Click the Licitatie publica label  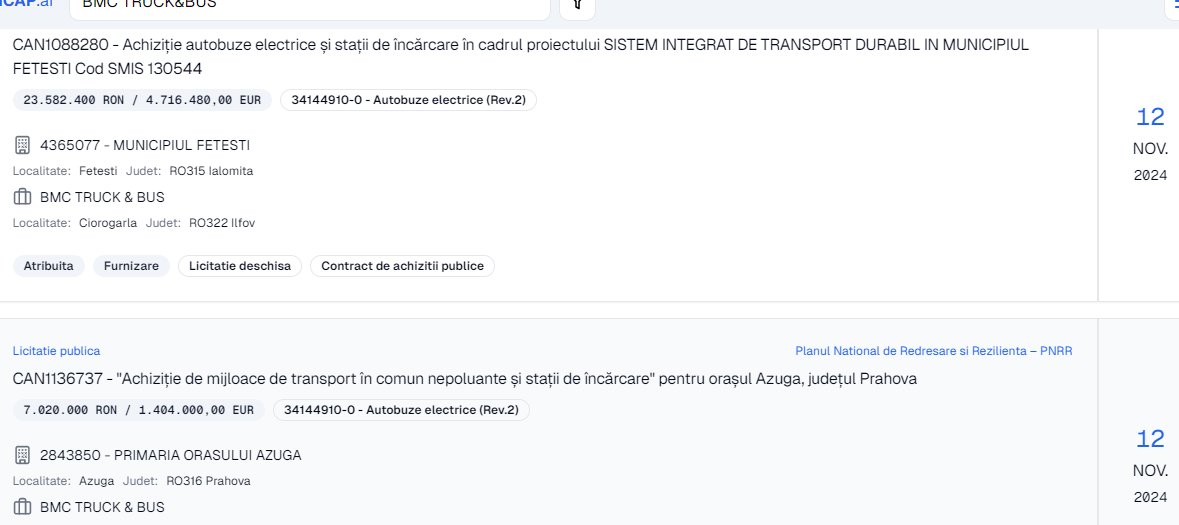(56, 351)
